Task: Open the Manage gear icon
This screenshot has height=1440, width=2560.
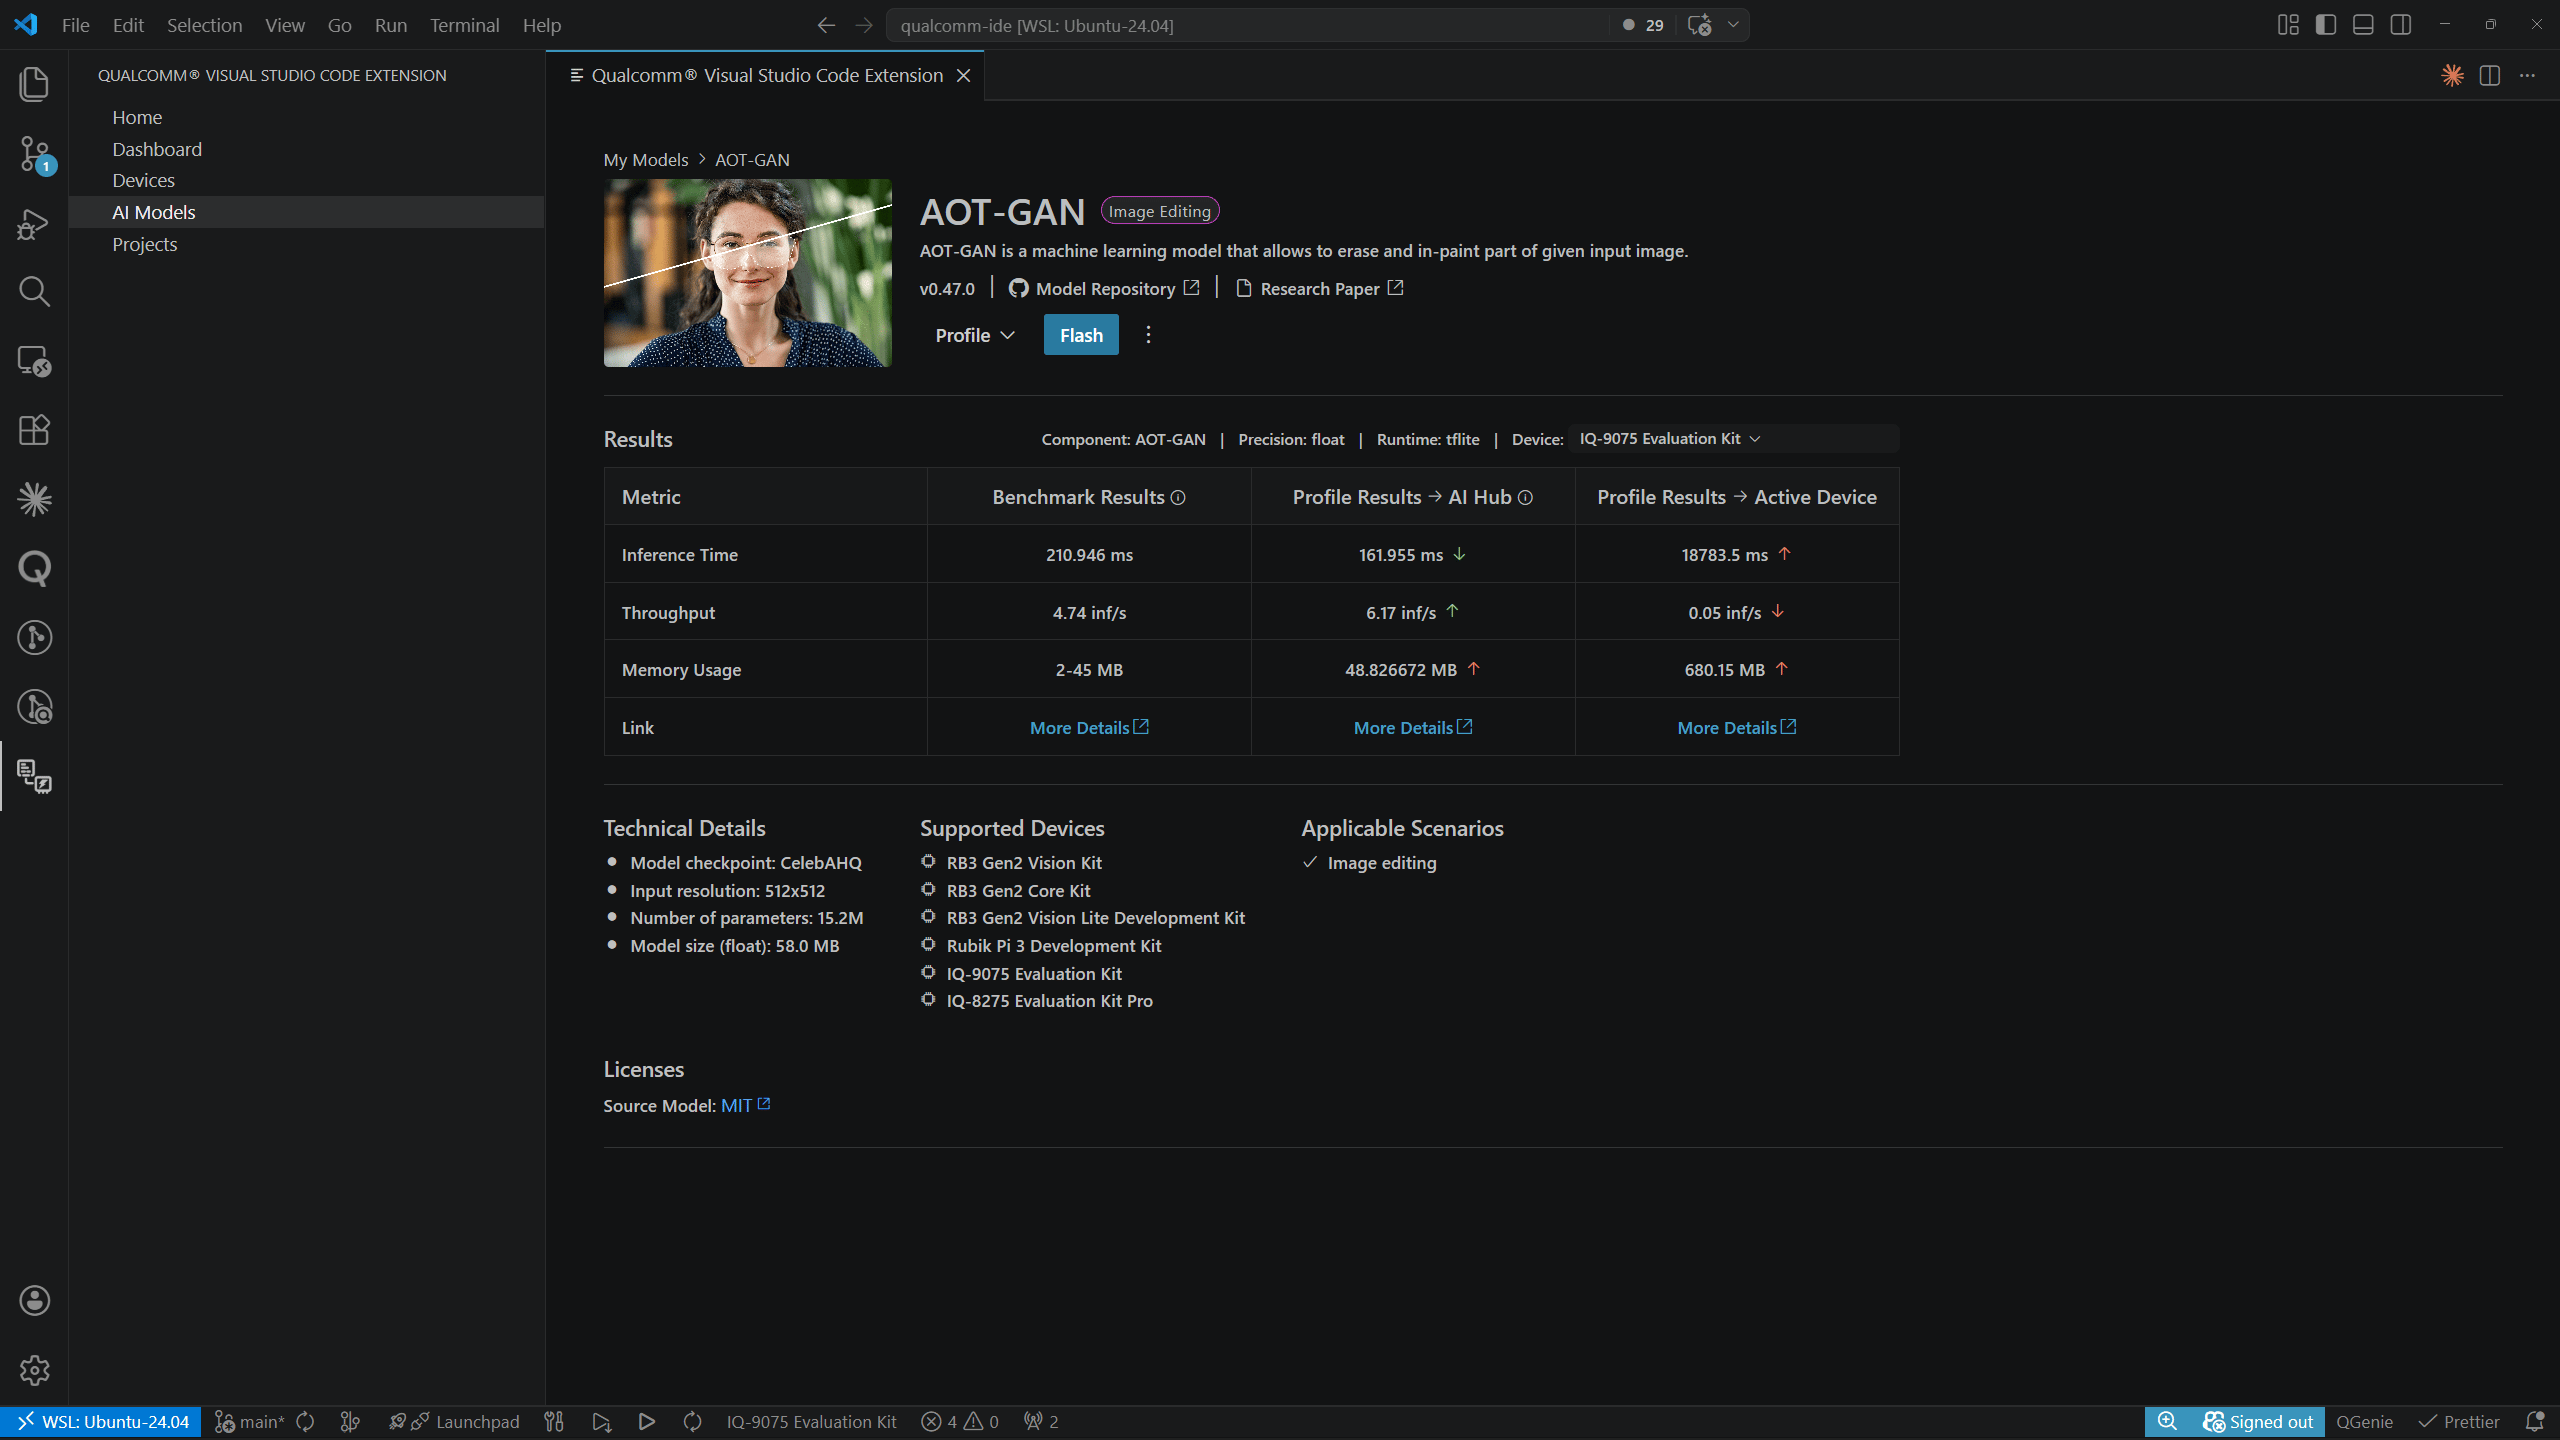Action: point(34,1370)
